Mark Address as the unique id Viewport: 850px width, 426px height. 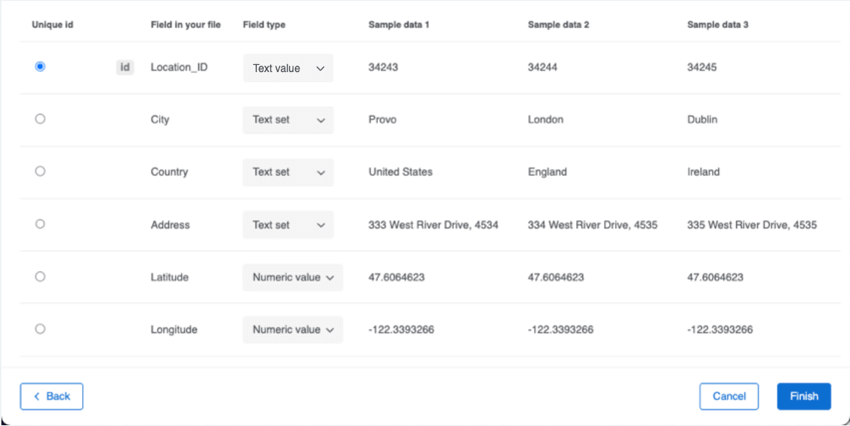point(40,224)
